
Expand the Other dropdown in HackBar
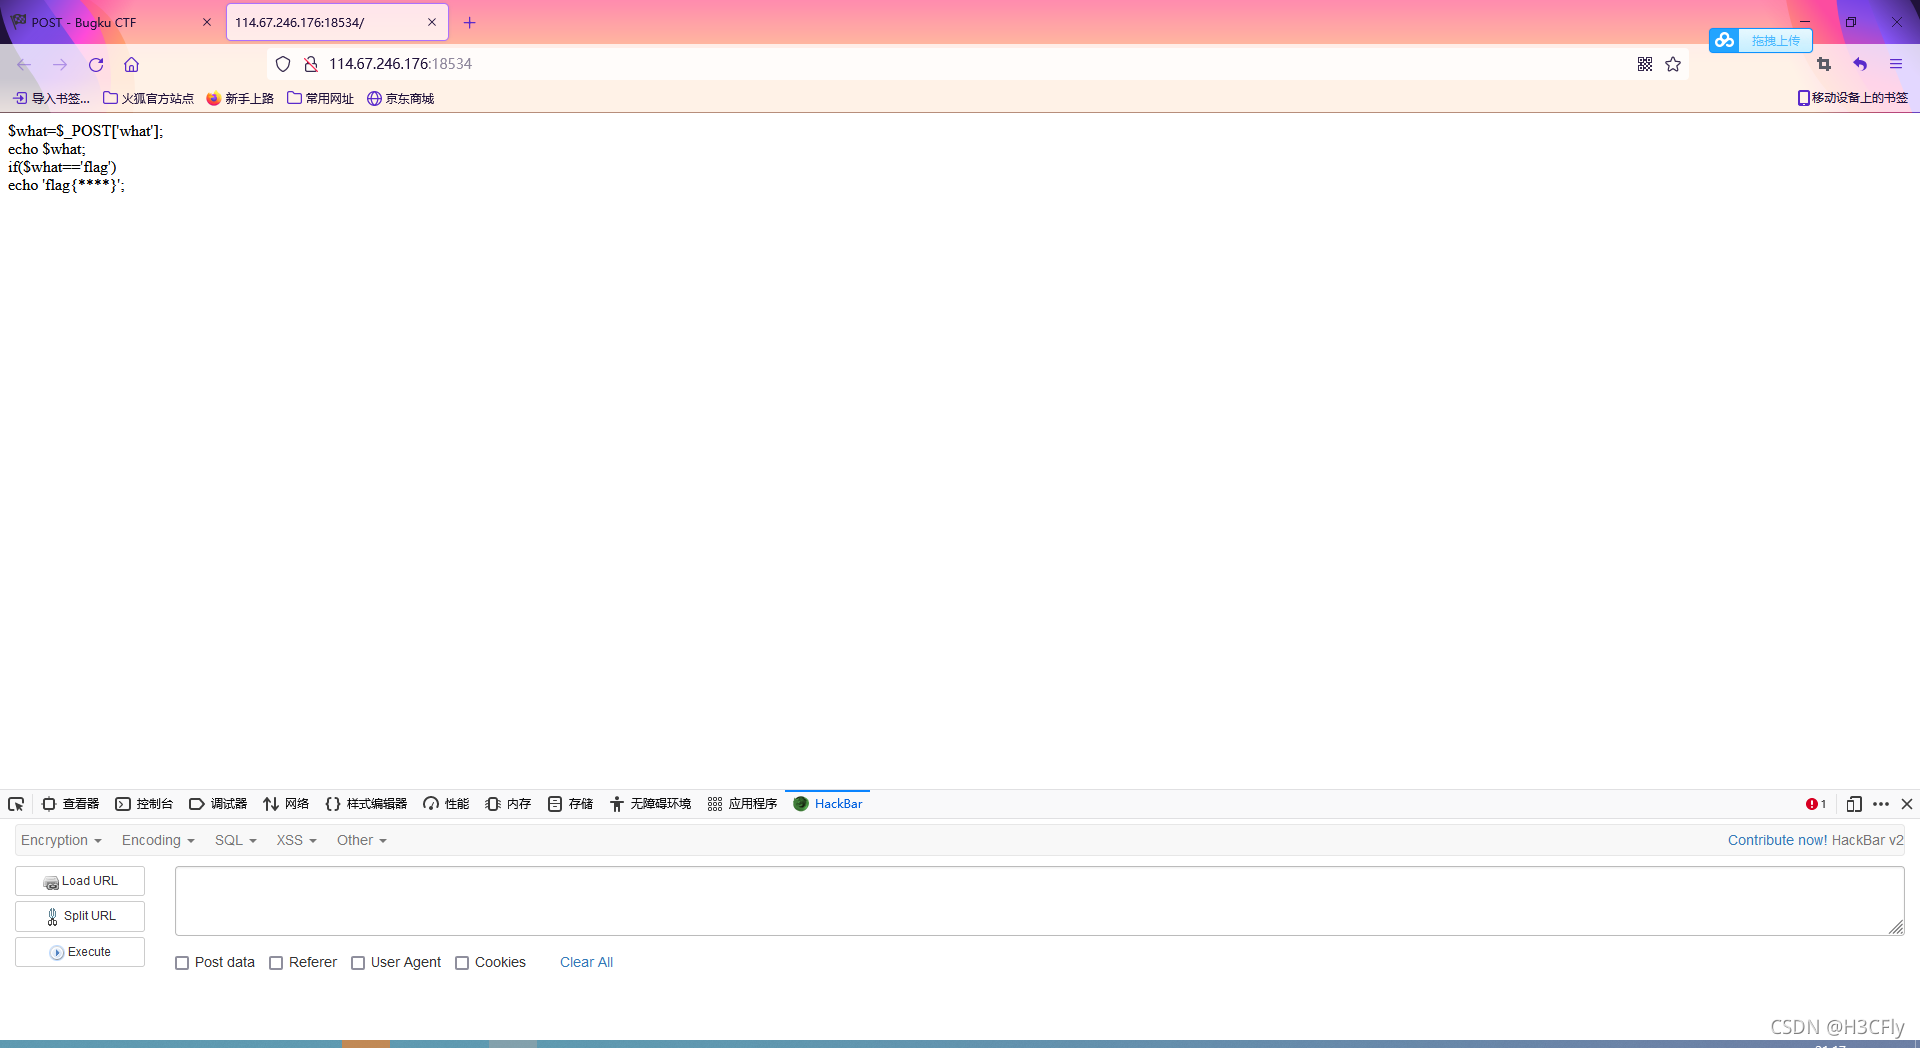point(360,840)
